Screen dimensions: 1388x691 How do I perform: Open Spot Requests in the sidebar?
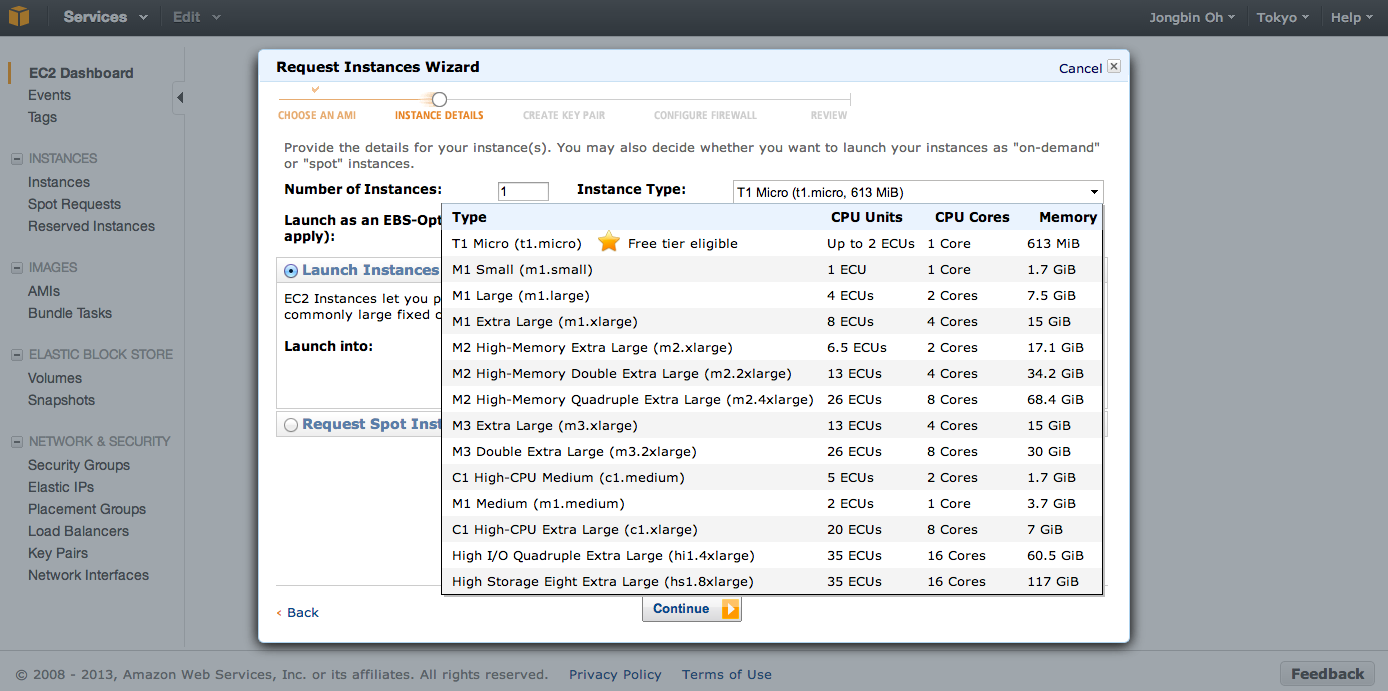(74, 204)
